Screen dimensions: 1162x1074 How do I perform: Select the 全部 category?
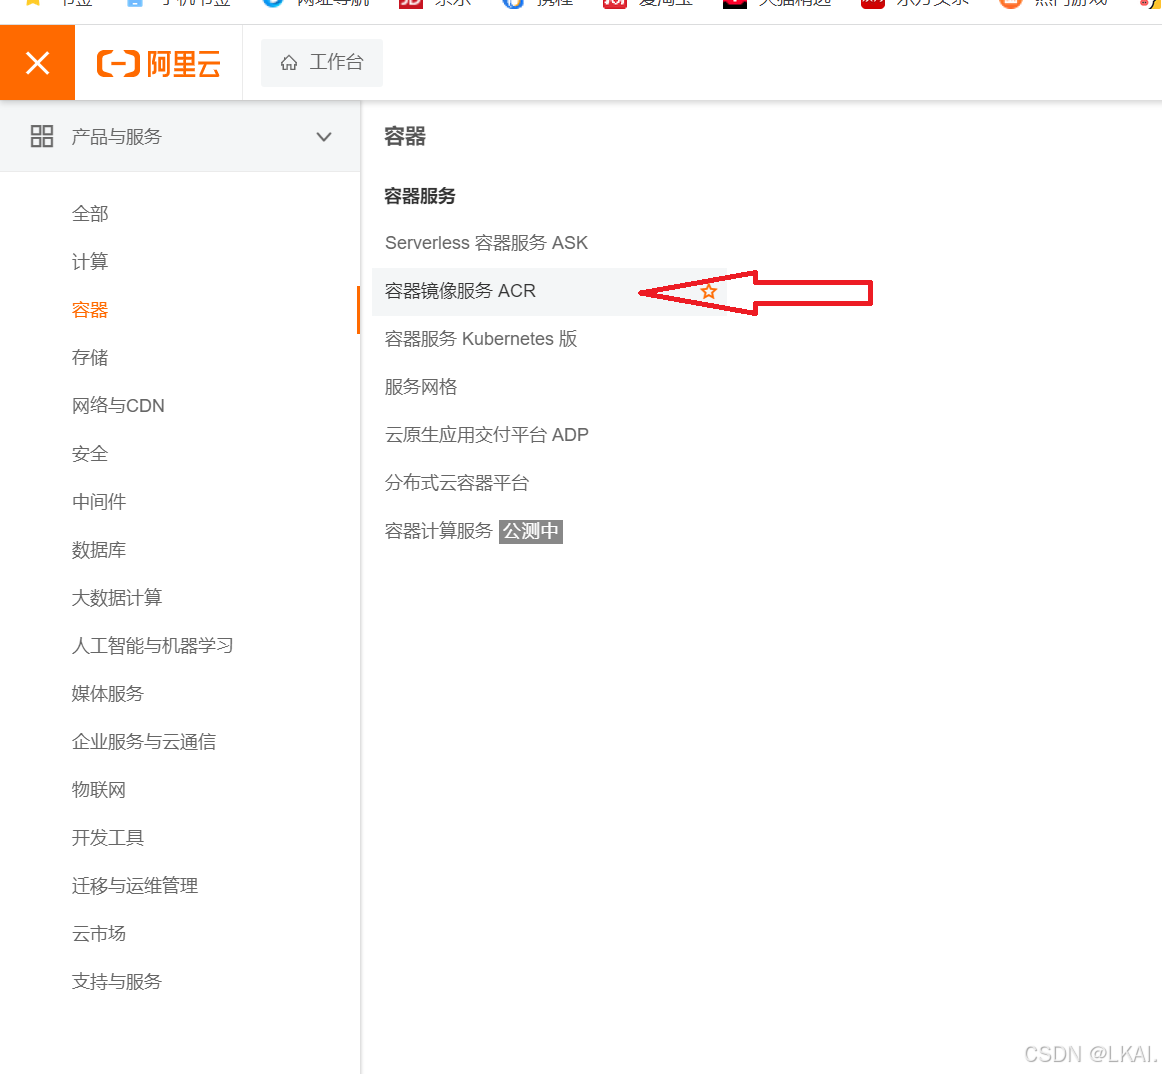pyautogui.click(x=90, y=213)
